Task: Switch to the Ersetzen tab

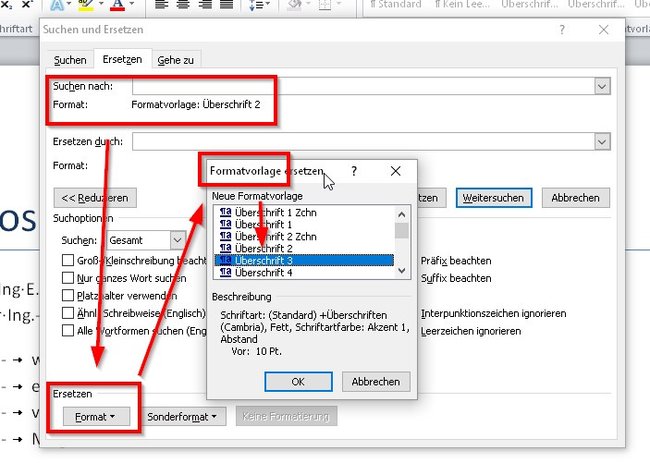Action: (122, 59)
